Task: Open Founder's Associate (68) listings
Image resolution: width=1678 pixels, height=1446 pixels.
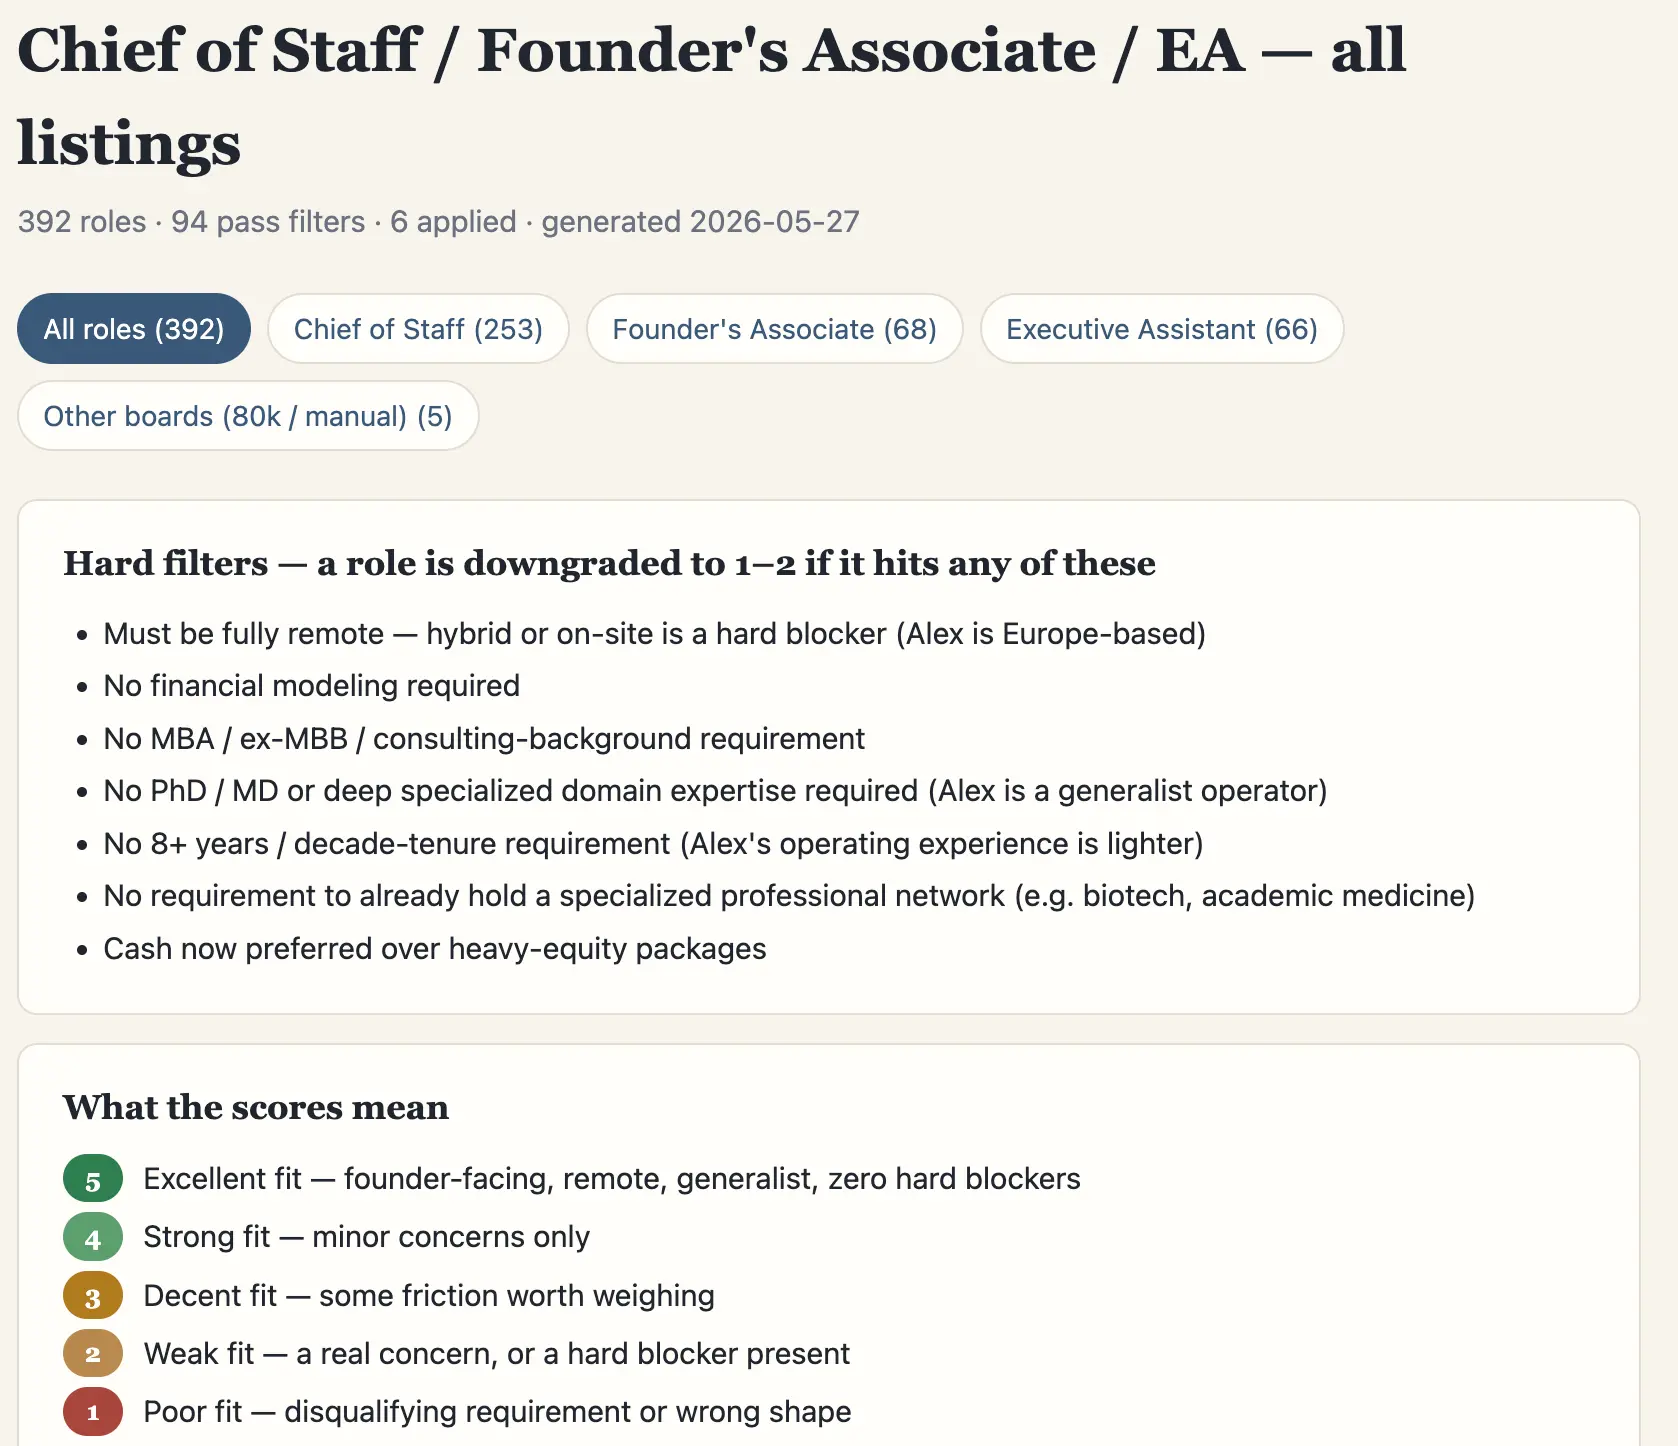Action: [774, 329]
